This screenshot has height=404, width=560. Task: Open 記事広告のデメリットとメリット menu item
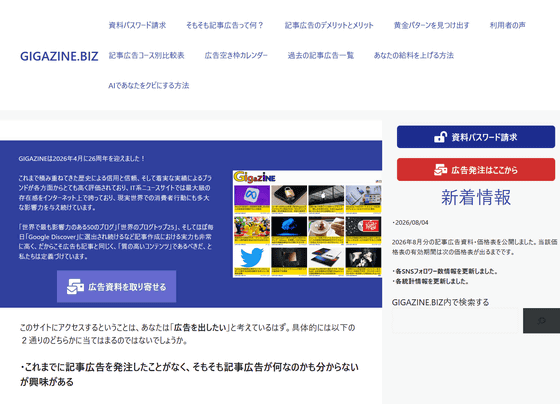[x=329, y=25]
